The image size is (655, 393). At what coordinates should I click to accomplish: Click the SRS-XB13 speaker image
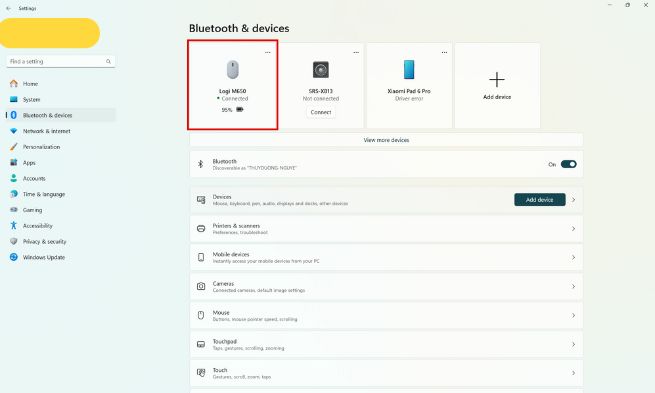(x=321, y=69)
